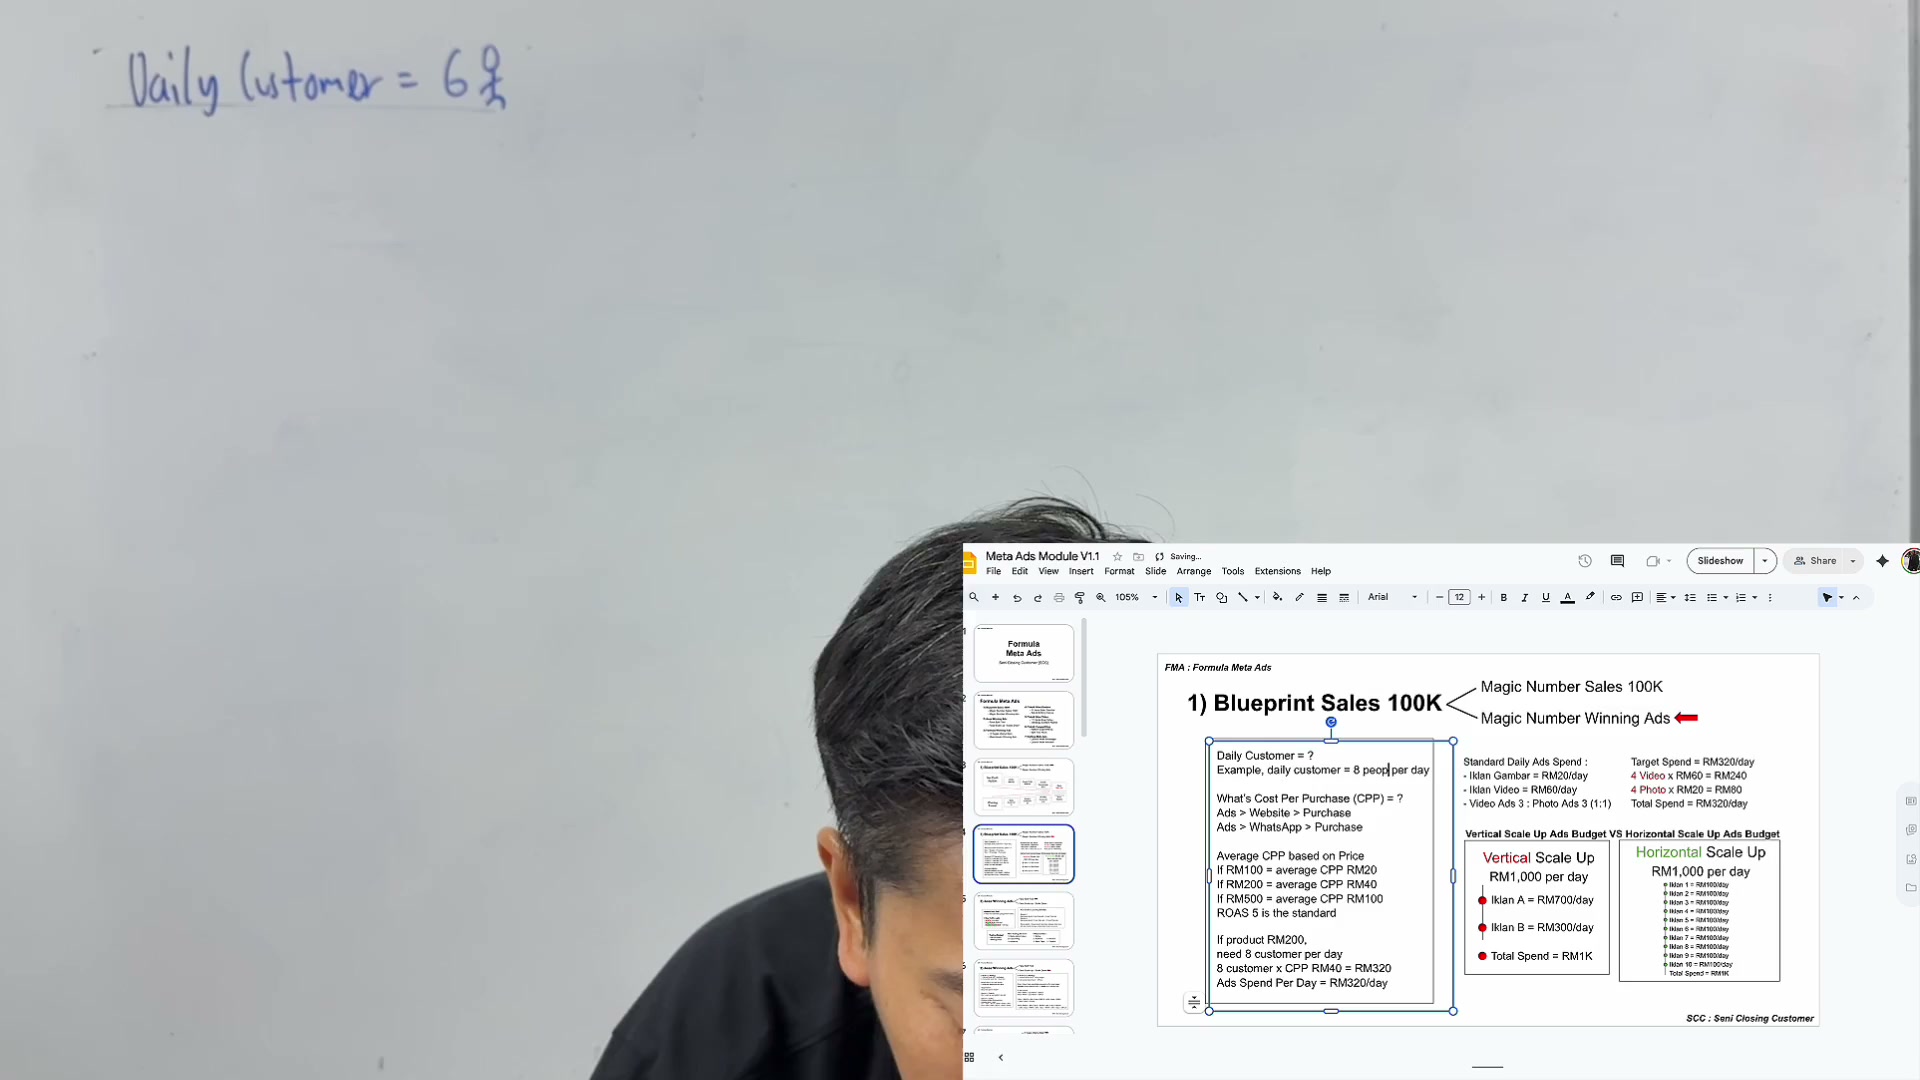This screenshot has width=1920, height=1080.
Task: Select the Paint format roller icon
Action: (x=1080, y=597)
